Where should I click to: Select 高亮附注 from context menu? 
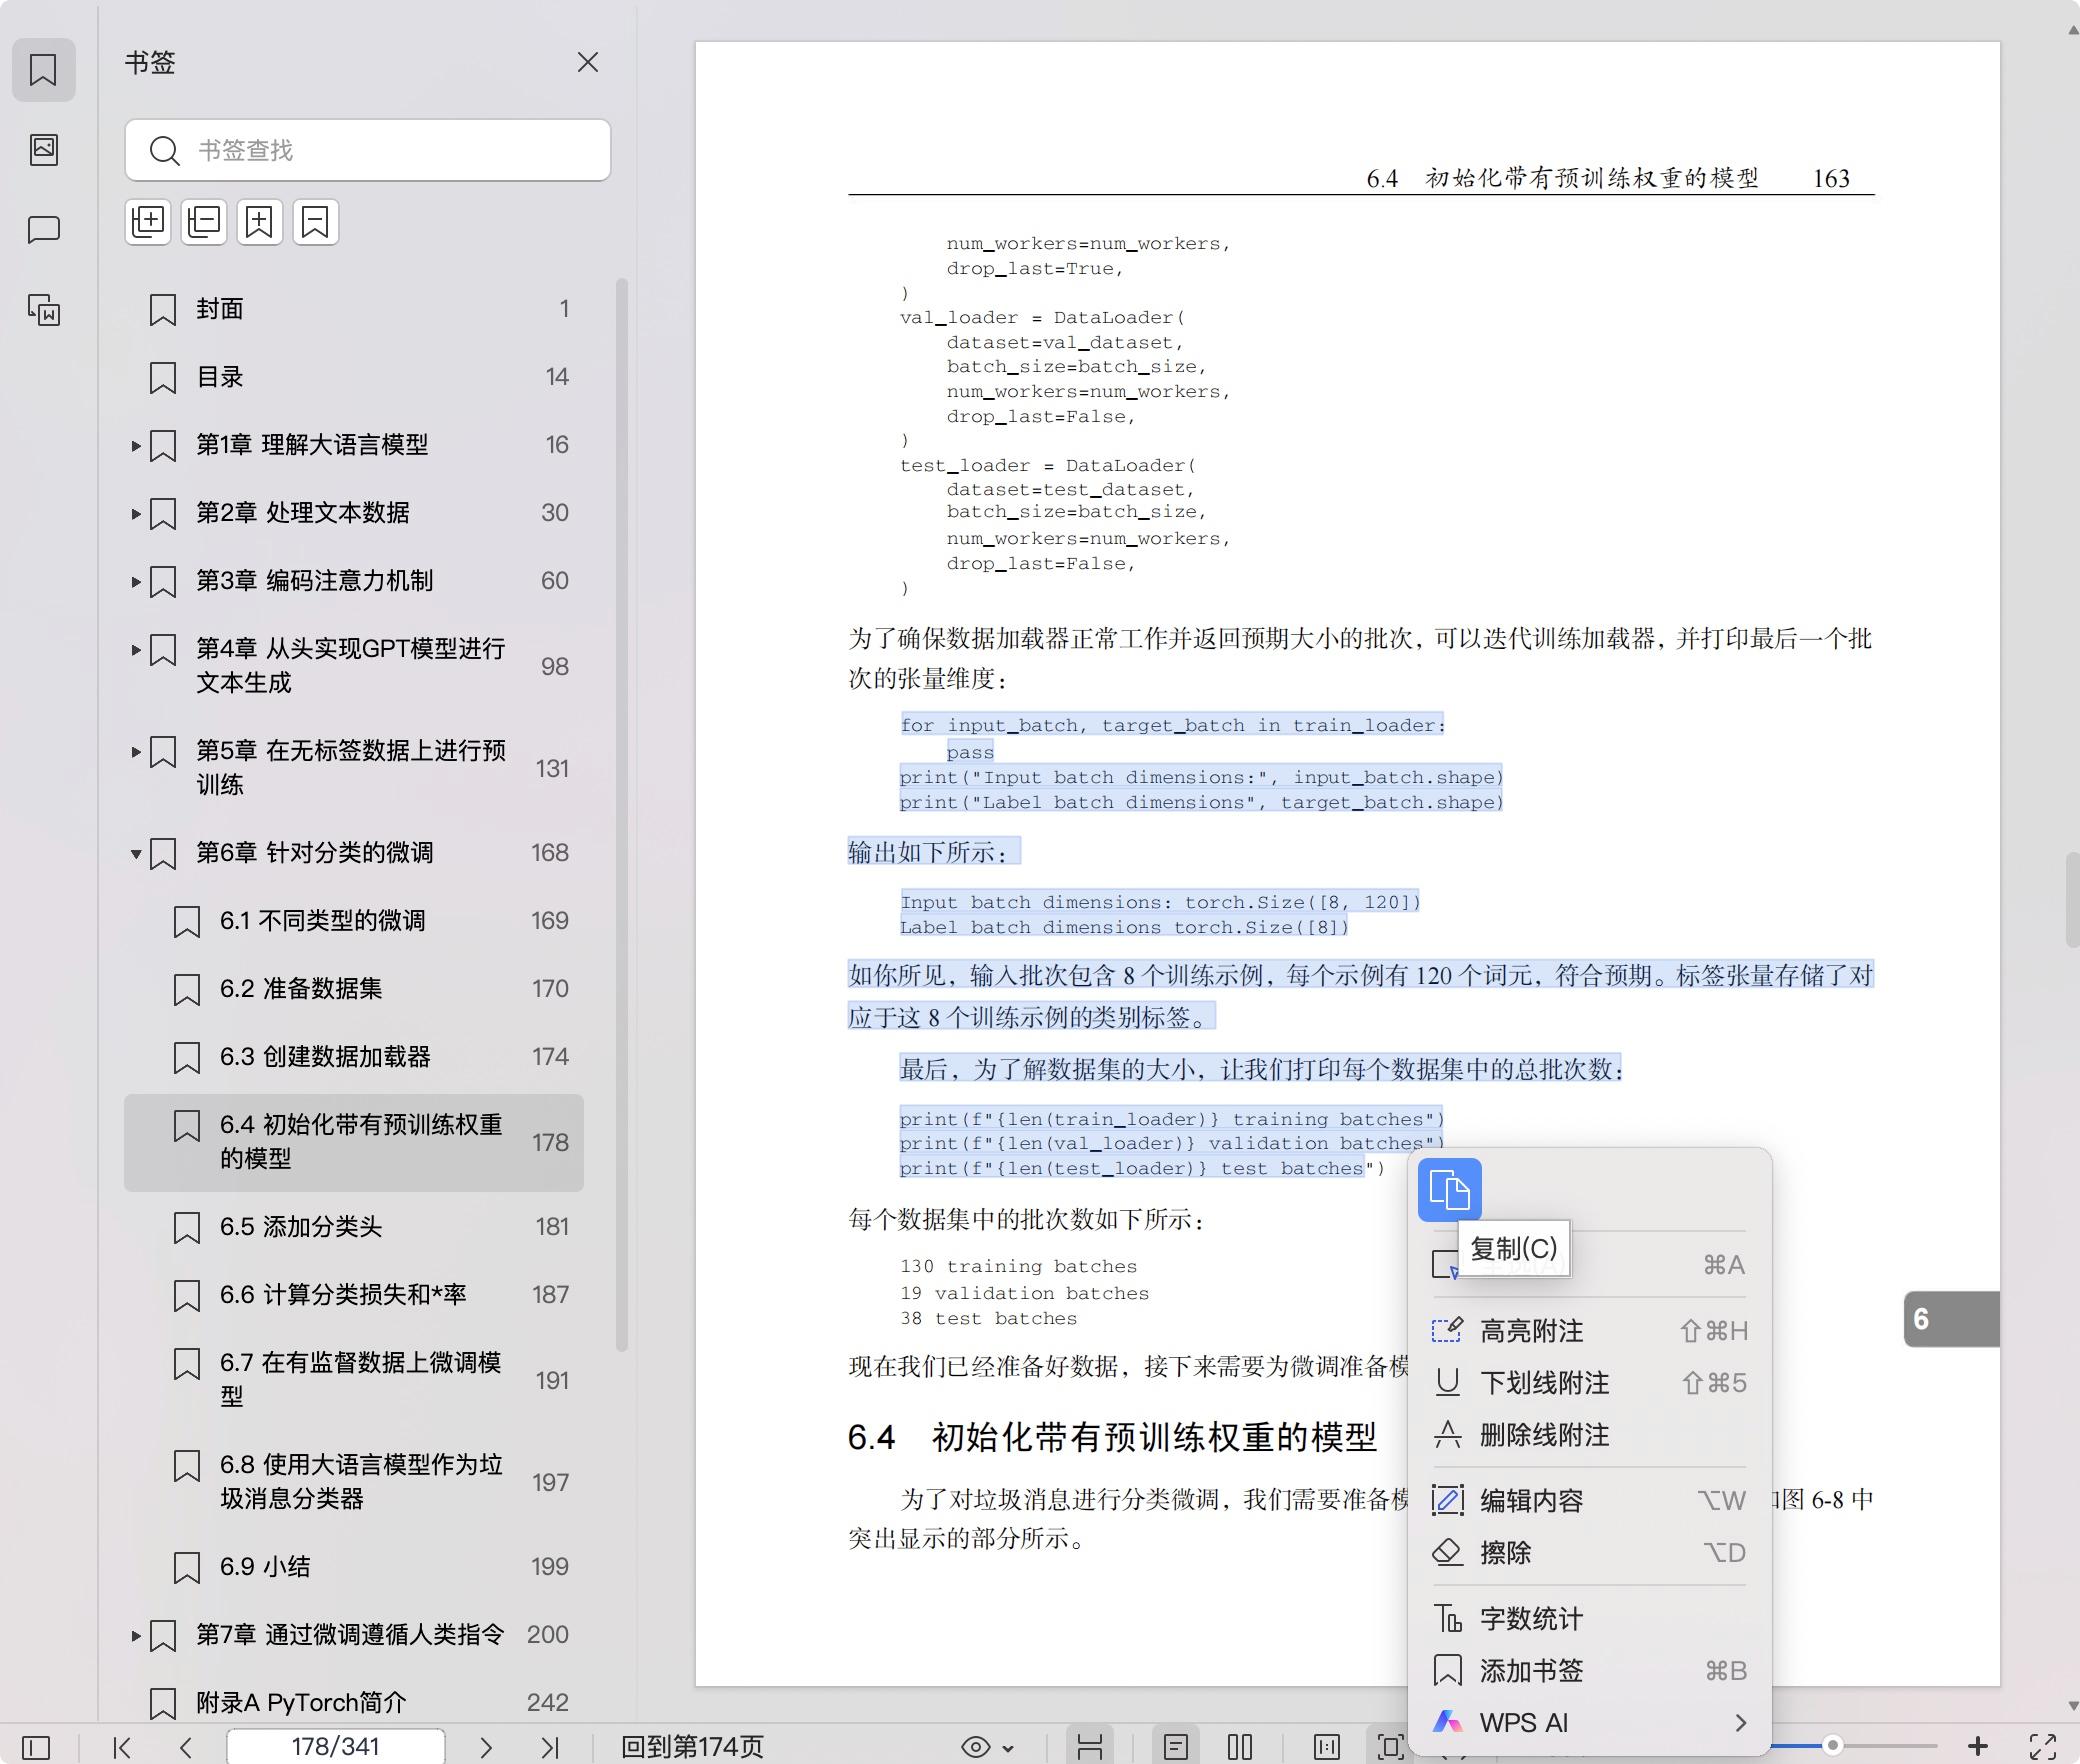tap(1531, 1331)
